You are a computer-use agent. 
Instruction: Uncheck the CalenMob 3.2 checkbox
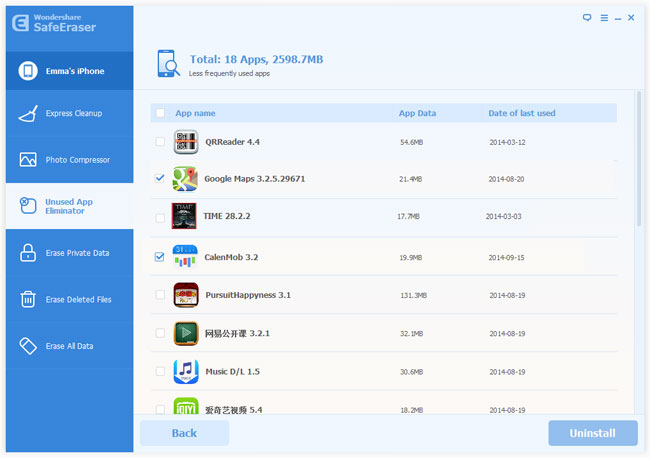coord(160,257)
